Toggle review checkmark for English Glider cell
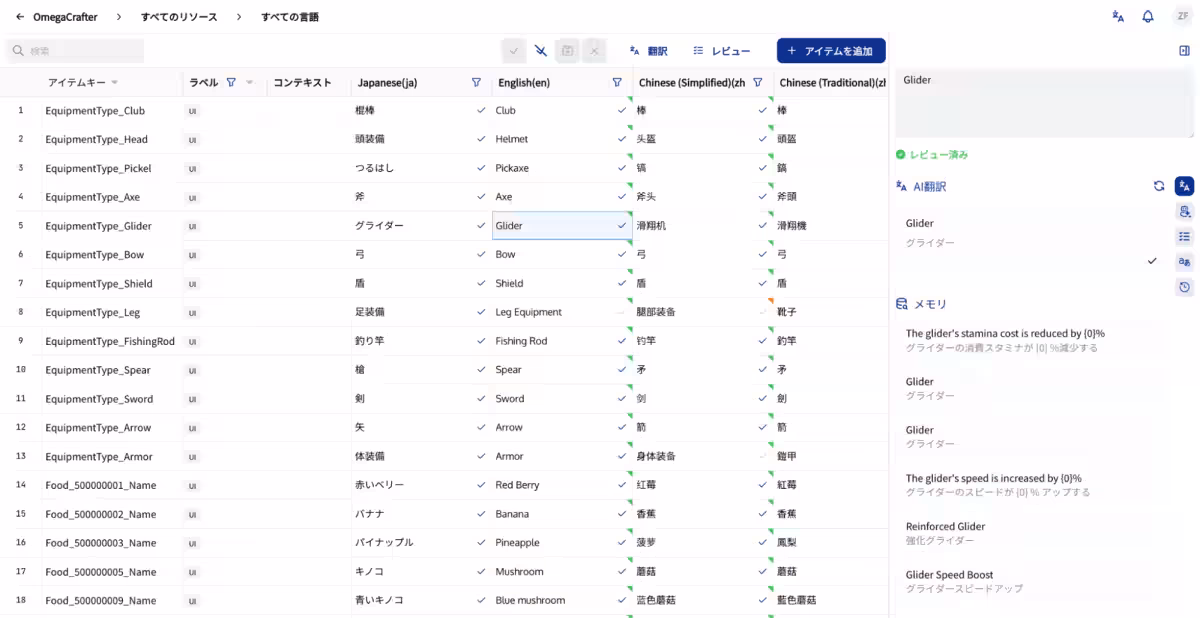Screen dimensions: 1200x618 point(621,226)
